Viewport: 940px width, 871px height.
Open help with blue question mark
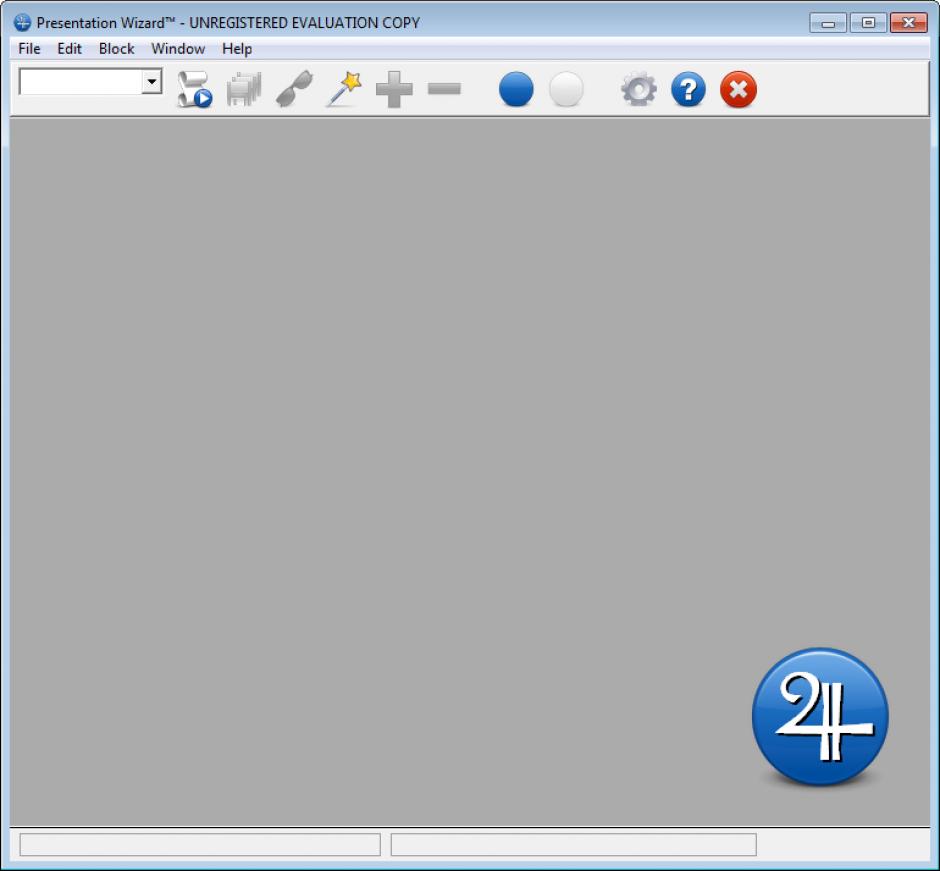tap(688, 90)
